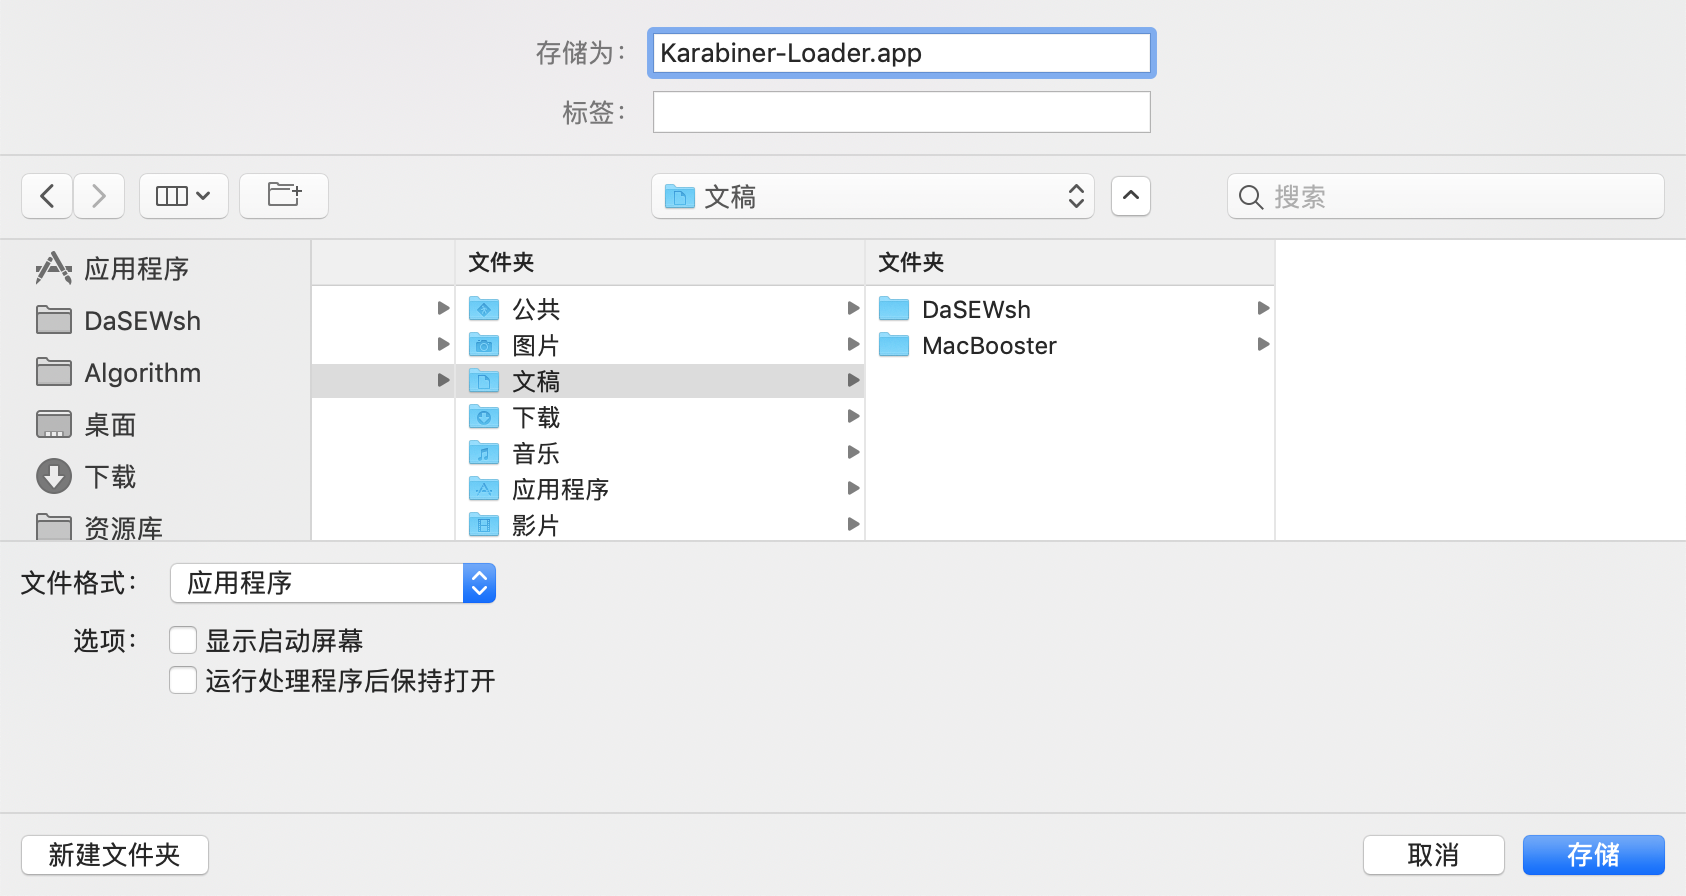Select DaSEWsh in the sidebar

coord(155,320)
